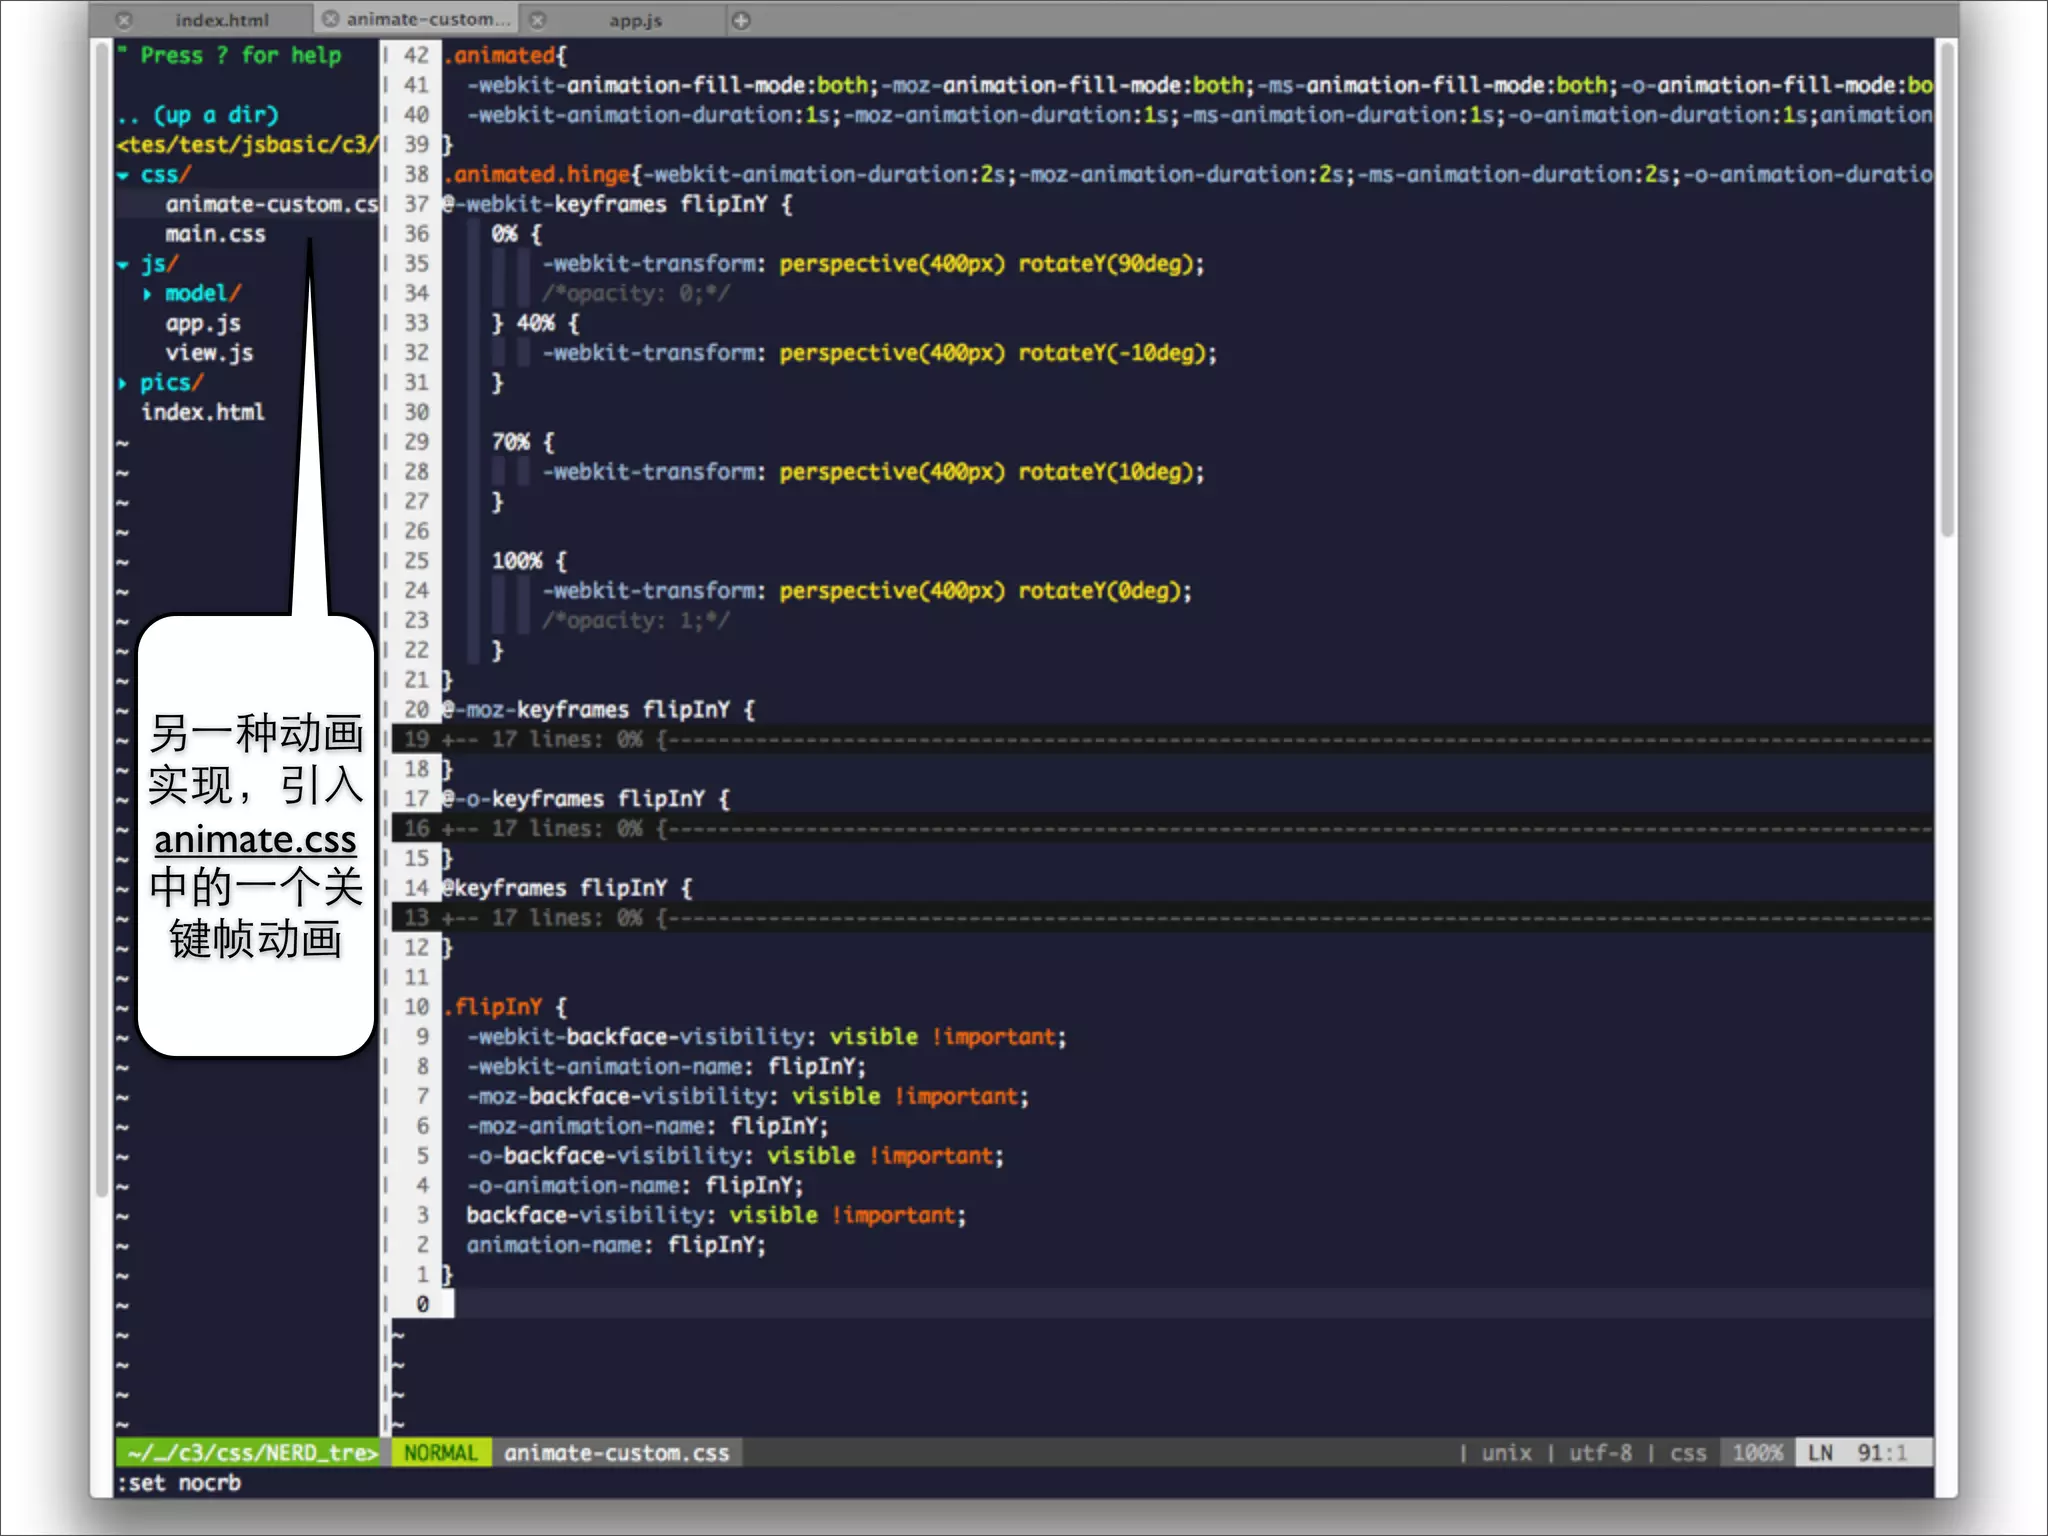The width and height of the screenshot is (2048, 1536).
Task: Click the animate.css link in callout
Action: [255, 838]
